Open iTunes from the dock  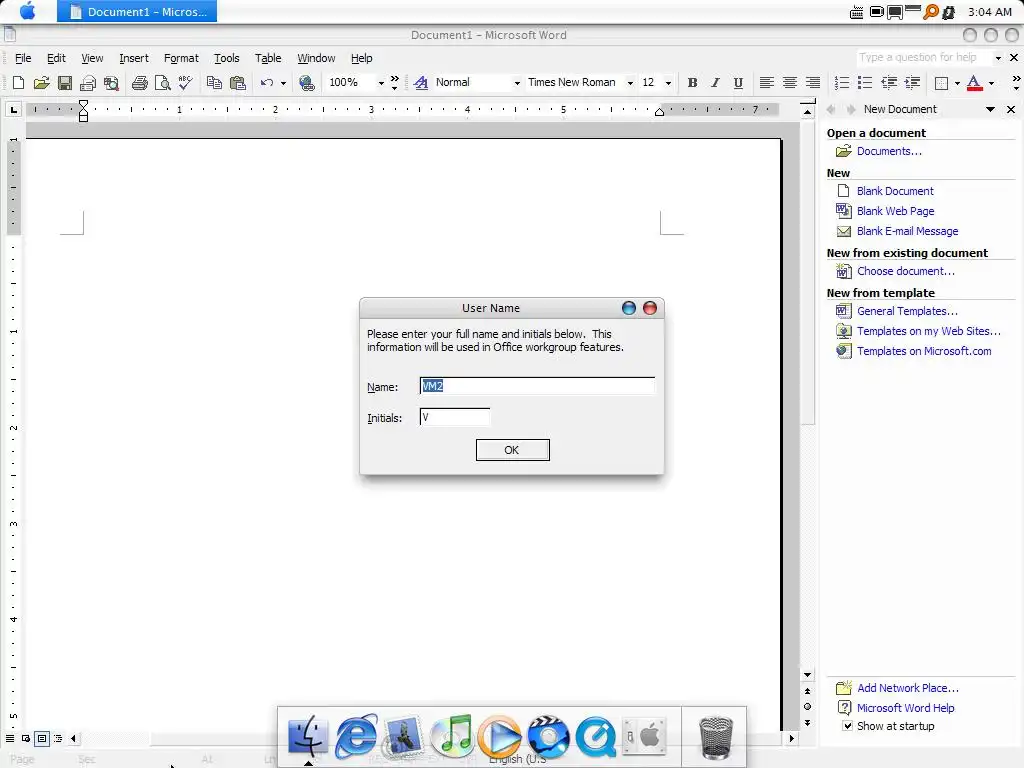click(x=452, y=735)
